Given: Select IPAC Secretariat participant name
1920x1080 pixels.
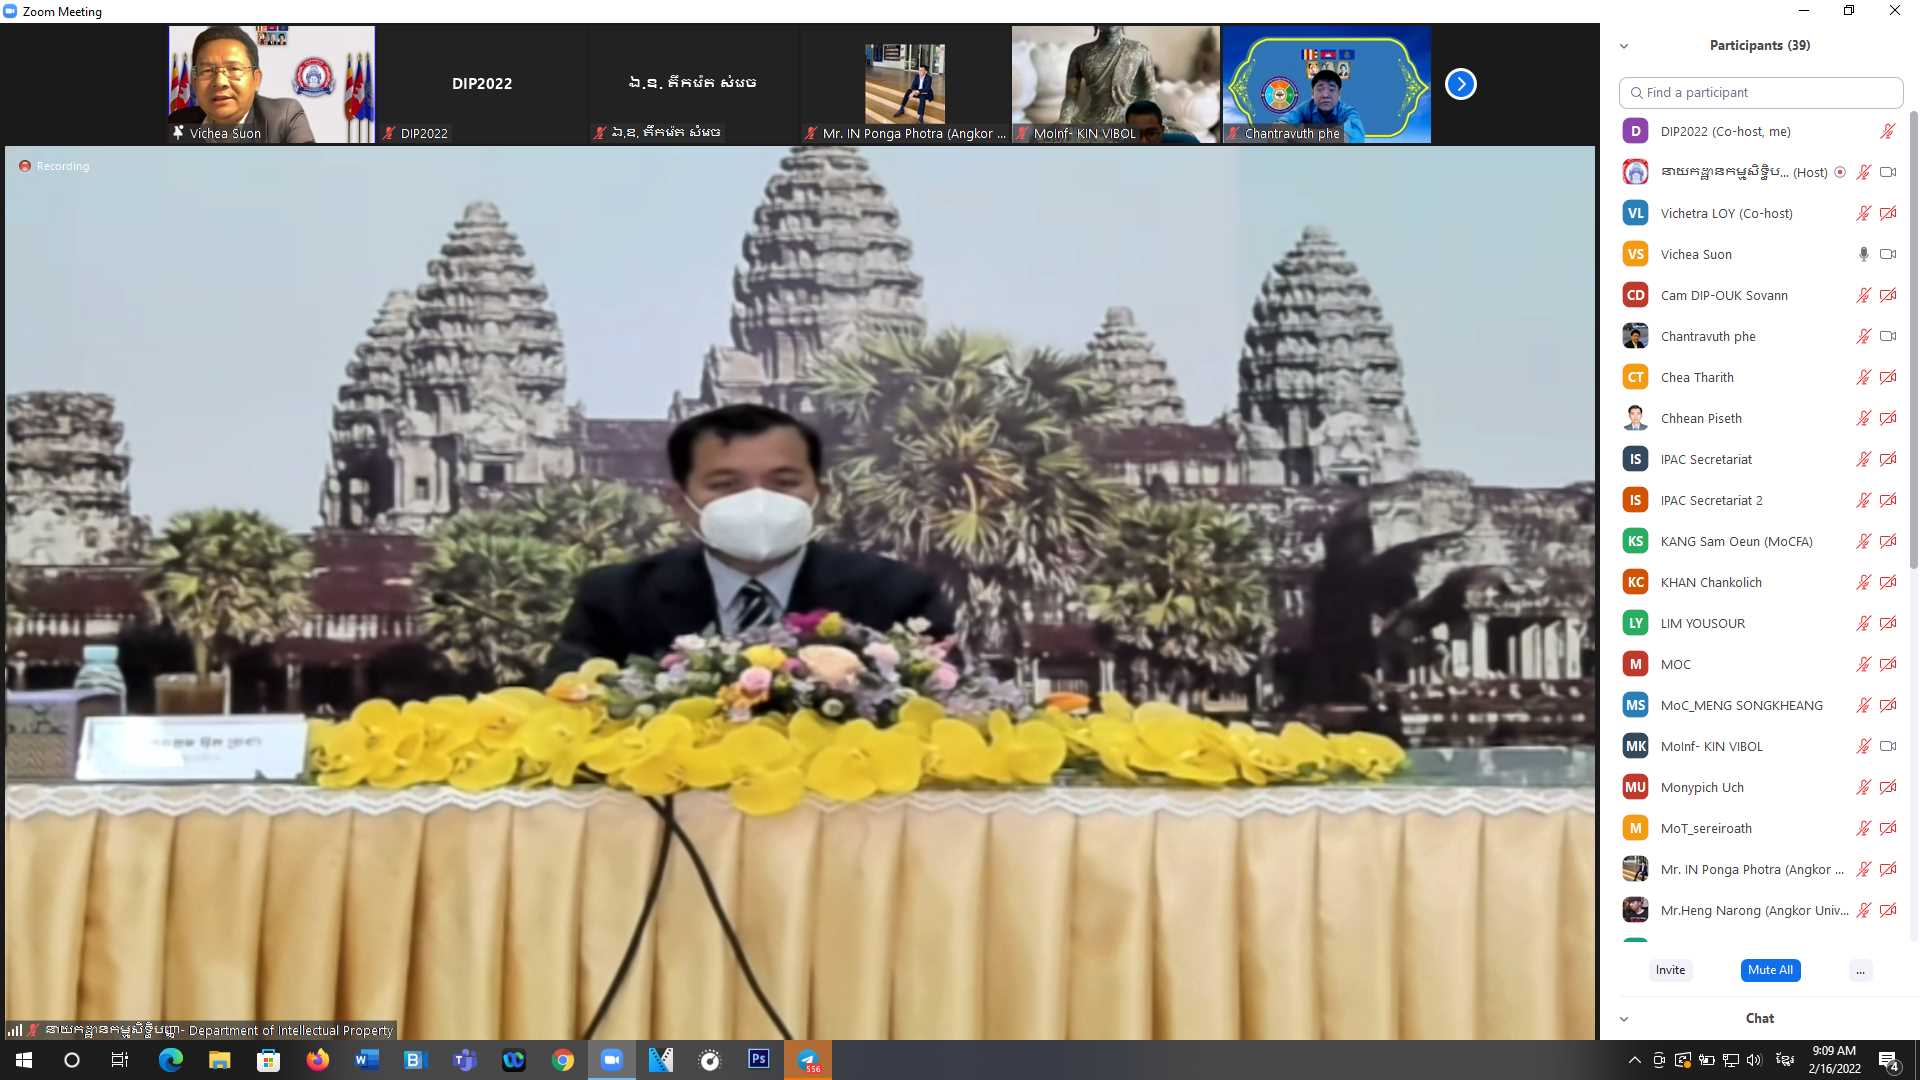Looking at the screenshot, I should 1706,459.
